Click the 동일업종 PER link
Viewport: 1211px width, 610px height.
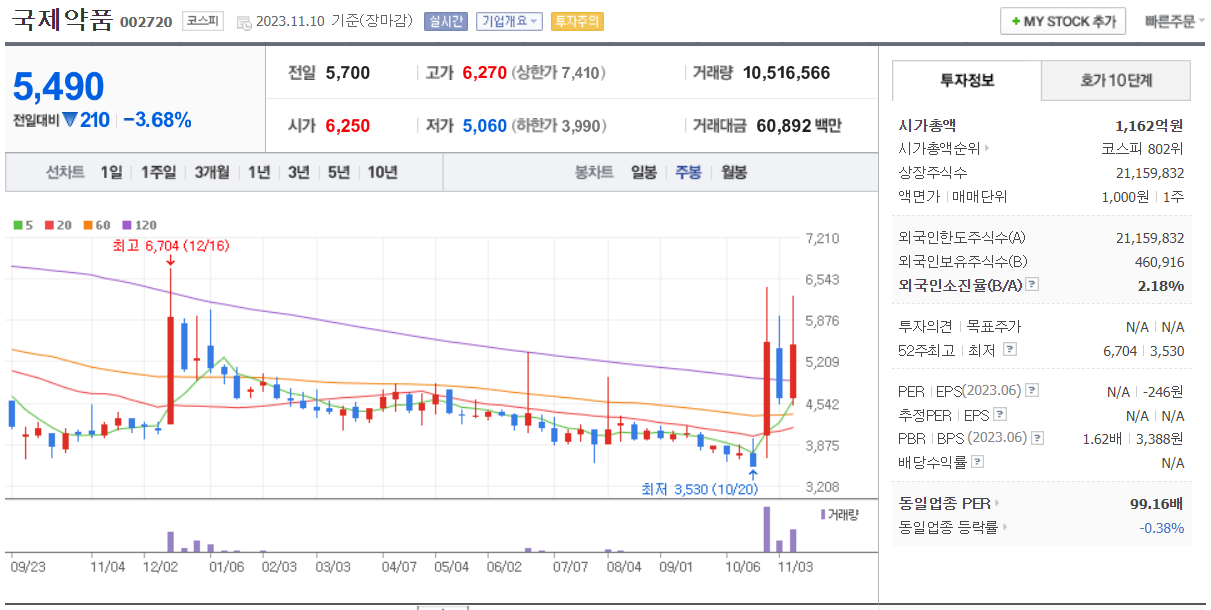pyautogui.click(x=945, y=503)
